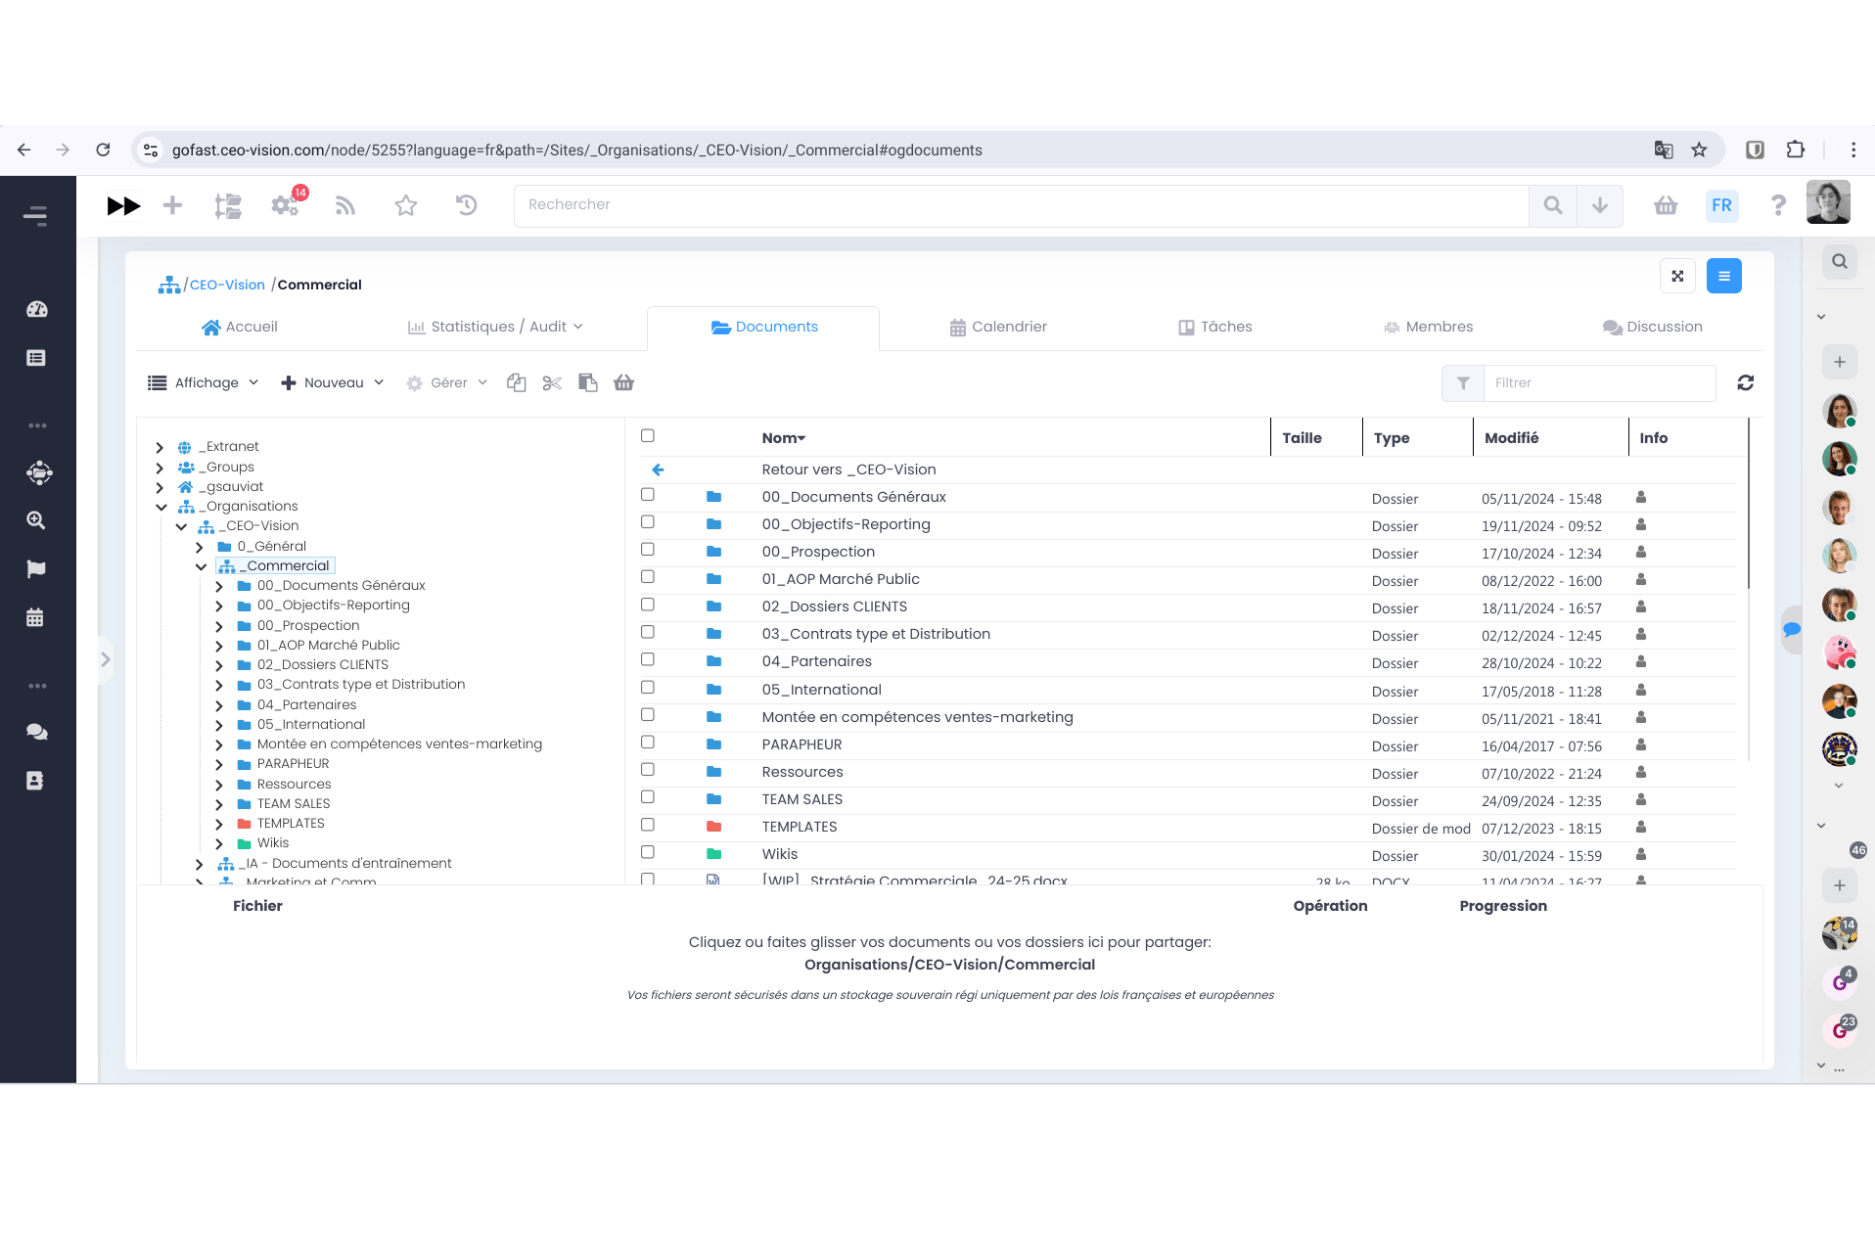Screen dimensions: 1875x1250
Task: Expand the _Extranet tree node
Action: coord(160,447)
